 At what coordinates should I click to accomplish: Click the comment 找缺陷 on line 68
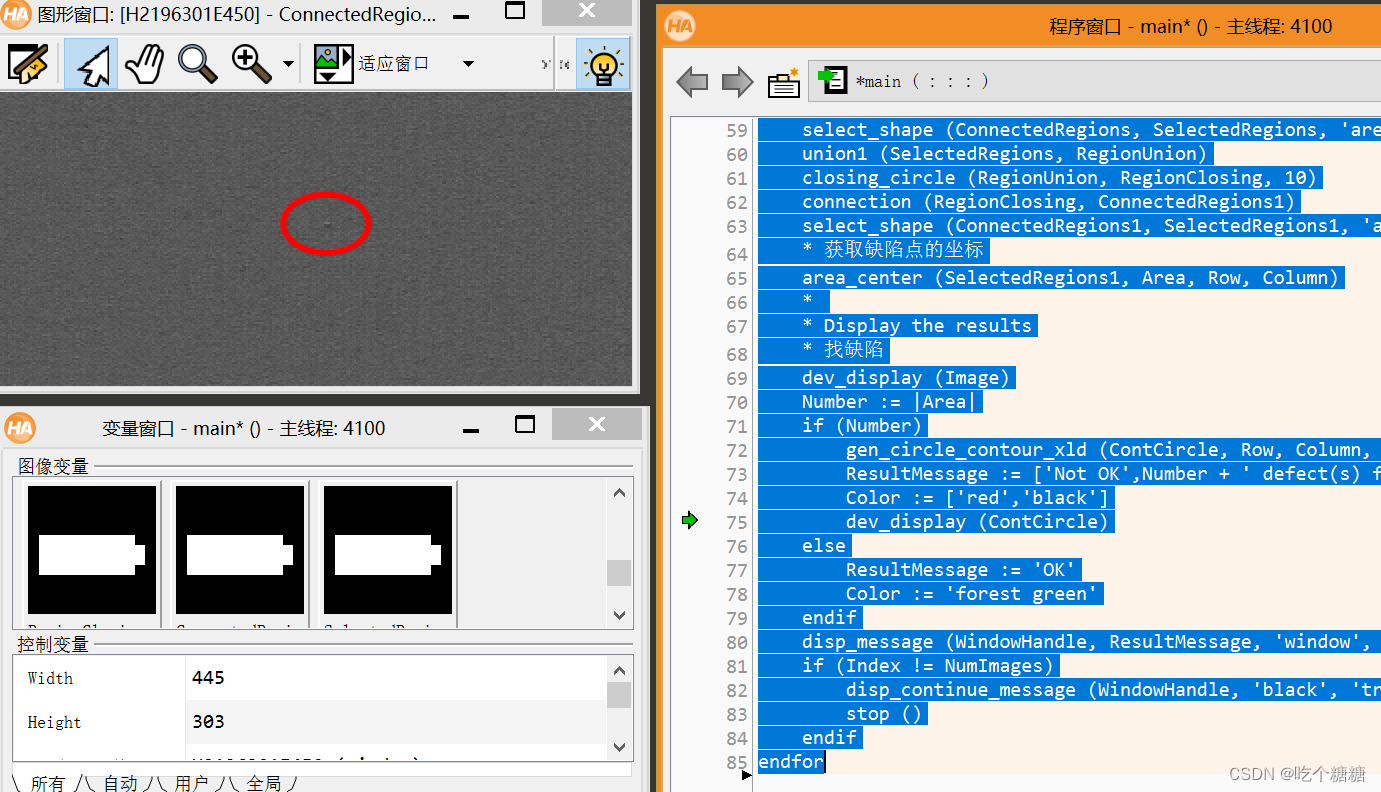point(844,350)
